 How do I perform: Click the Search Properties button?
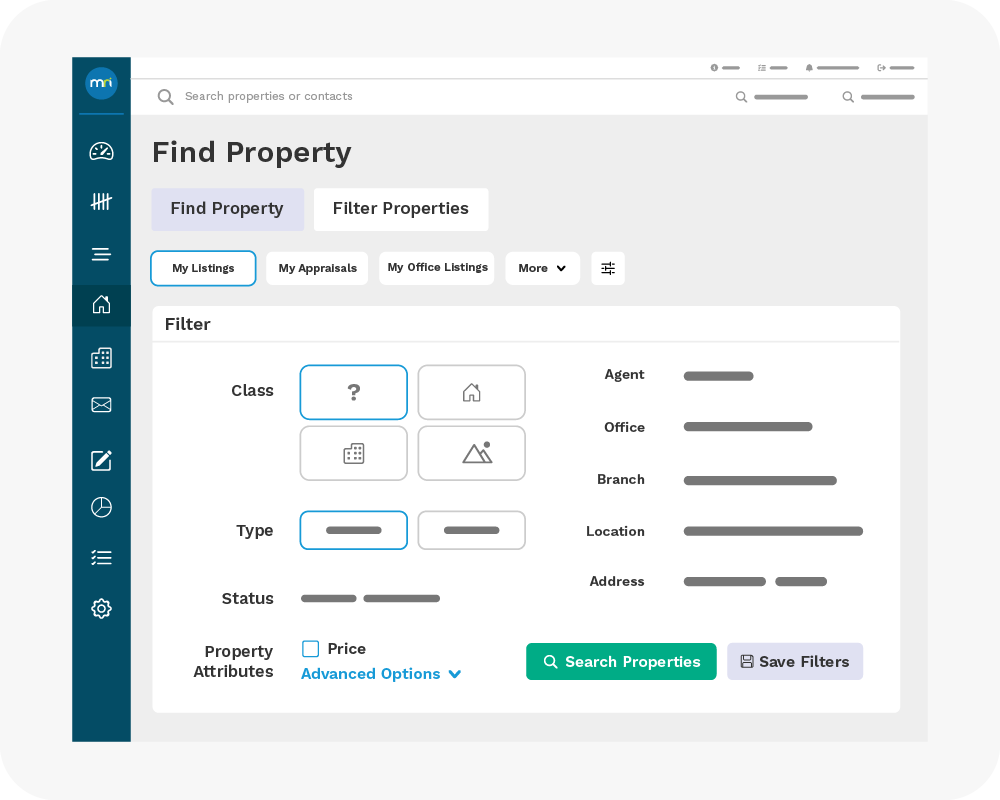621,662
